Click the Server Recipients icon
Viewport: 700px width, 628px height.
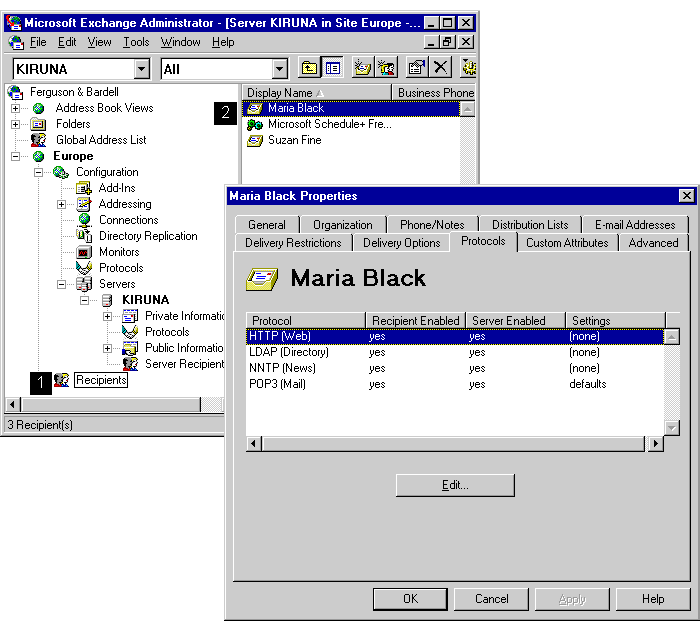(x=130, y=364)
